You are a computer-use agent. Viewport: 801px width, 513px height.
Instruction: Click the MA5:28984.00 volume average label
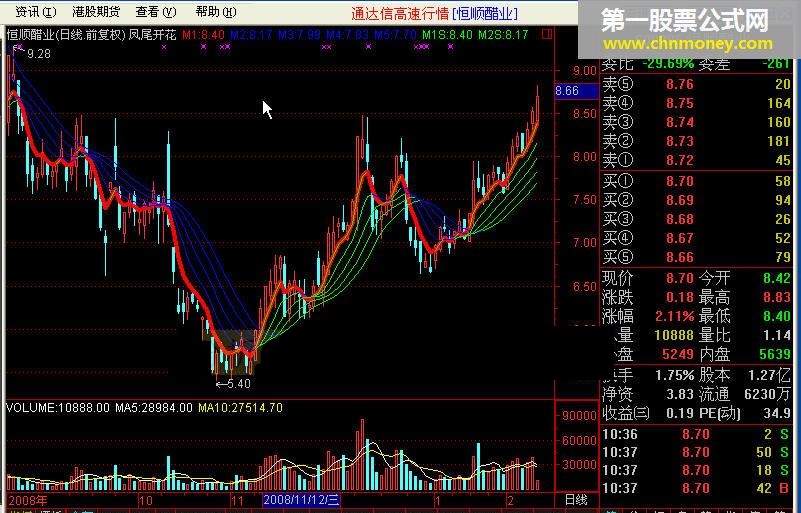coord(153,408)
